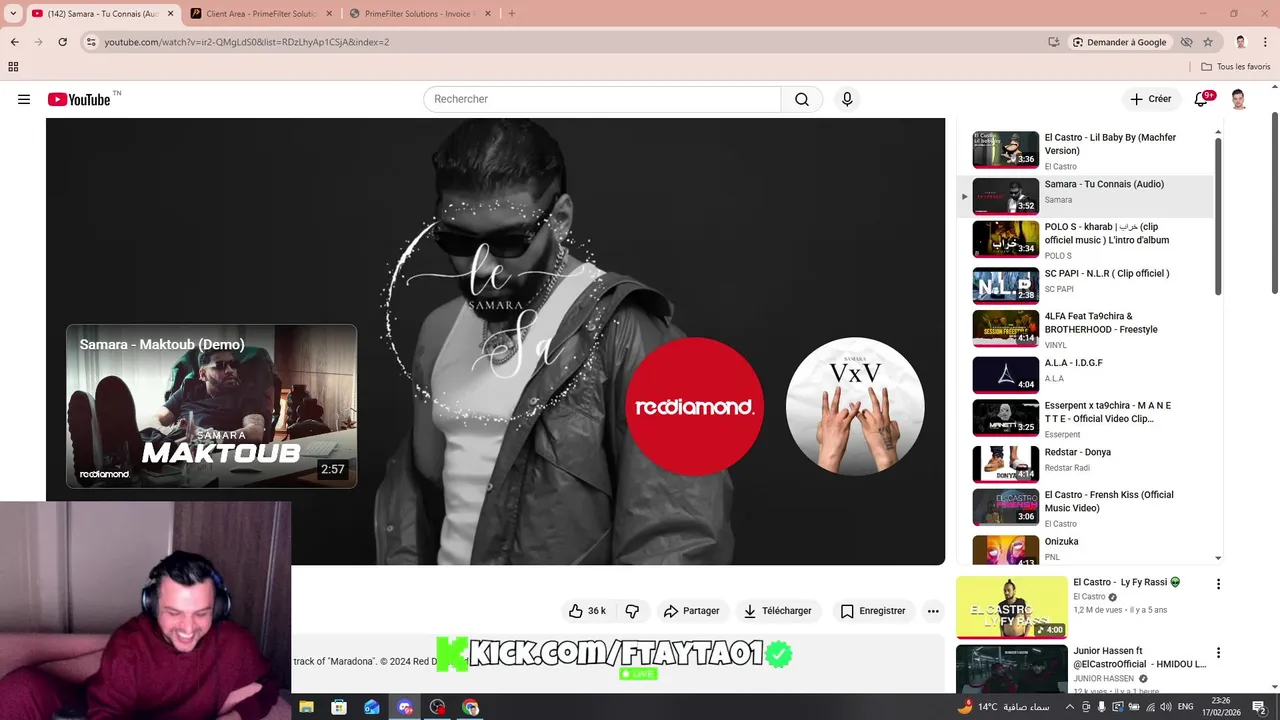Image resolution: width=1280 pixels, height=720 pixels.
Task: Play El Castro Lil Baby By playlist item
Action: click(x=1085, y=150)
